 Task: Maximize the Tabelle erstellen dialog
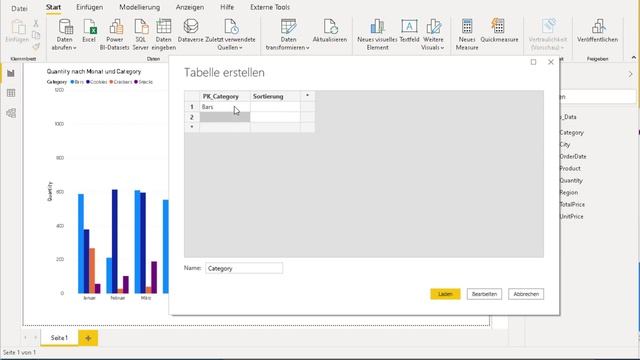pyautogui.click(x=533, y=62)
